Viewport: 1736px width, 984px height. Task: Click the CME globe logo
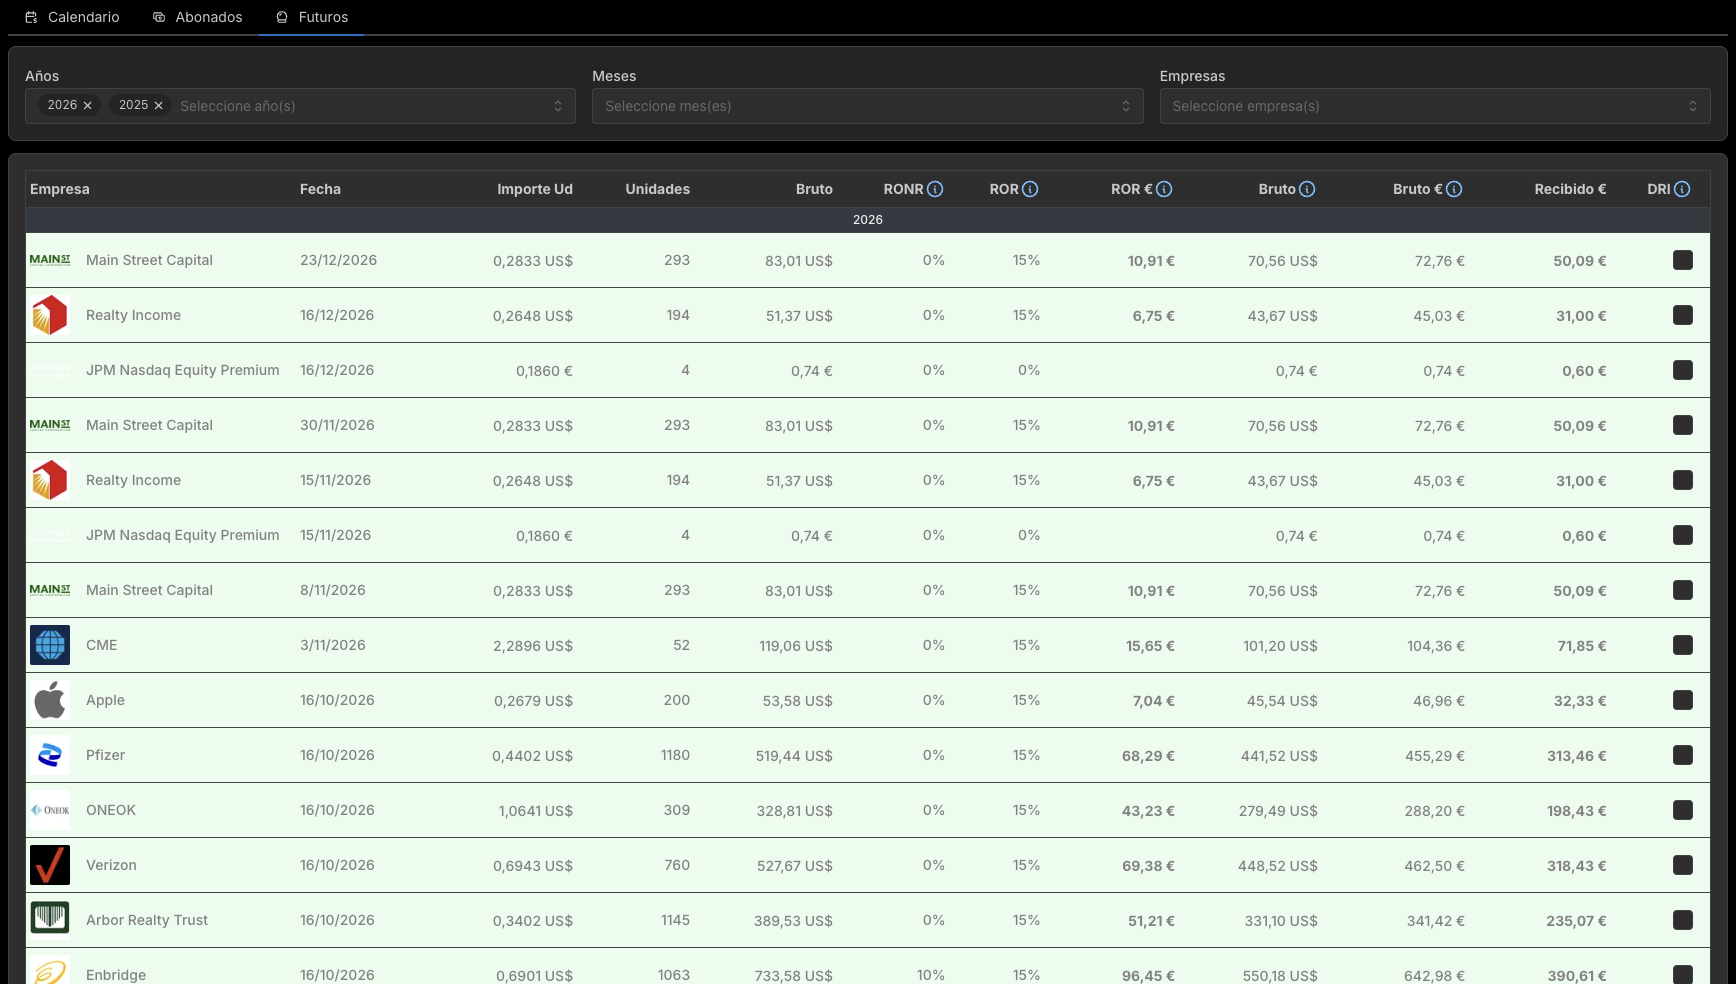(50, 645)
